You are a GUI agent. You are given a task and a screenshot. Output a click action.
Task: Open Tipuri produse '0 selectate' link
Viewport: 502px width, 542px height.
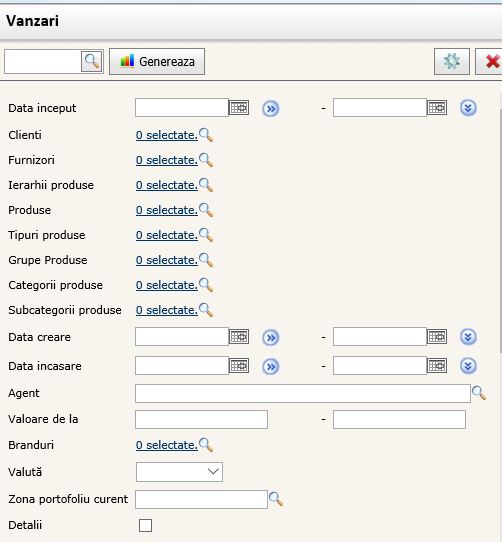(167, 235)
